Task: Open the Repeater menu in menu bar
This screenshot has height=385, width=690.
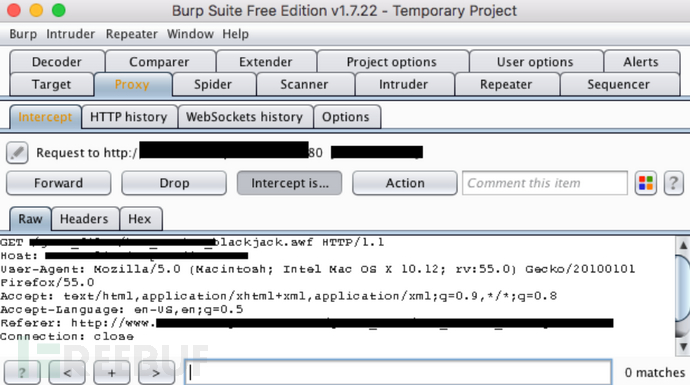Action: pyautogui.click(x=132, y=34)
